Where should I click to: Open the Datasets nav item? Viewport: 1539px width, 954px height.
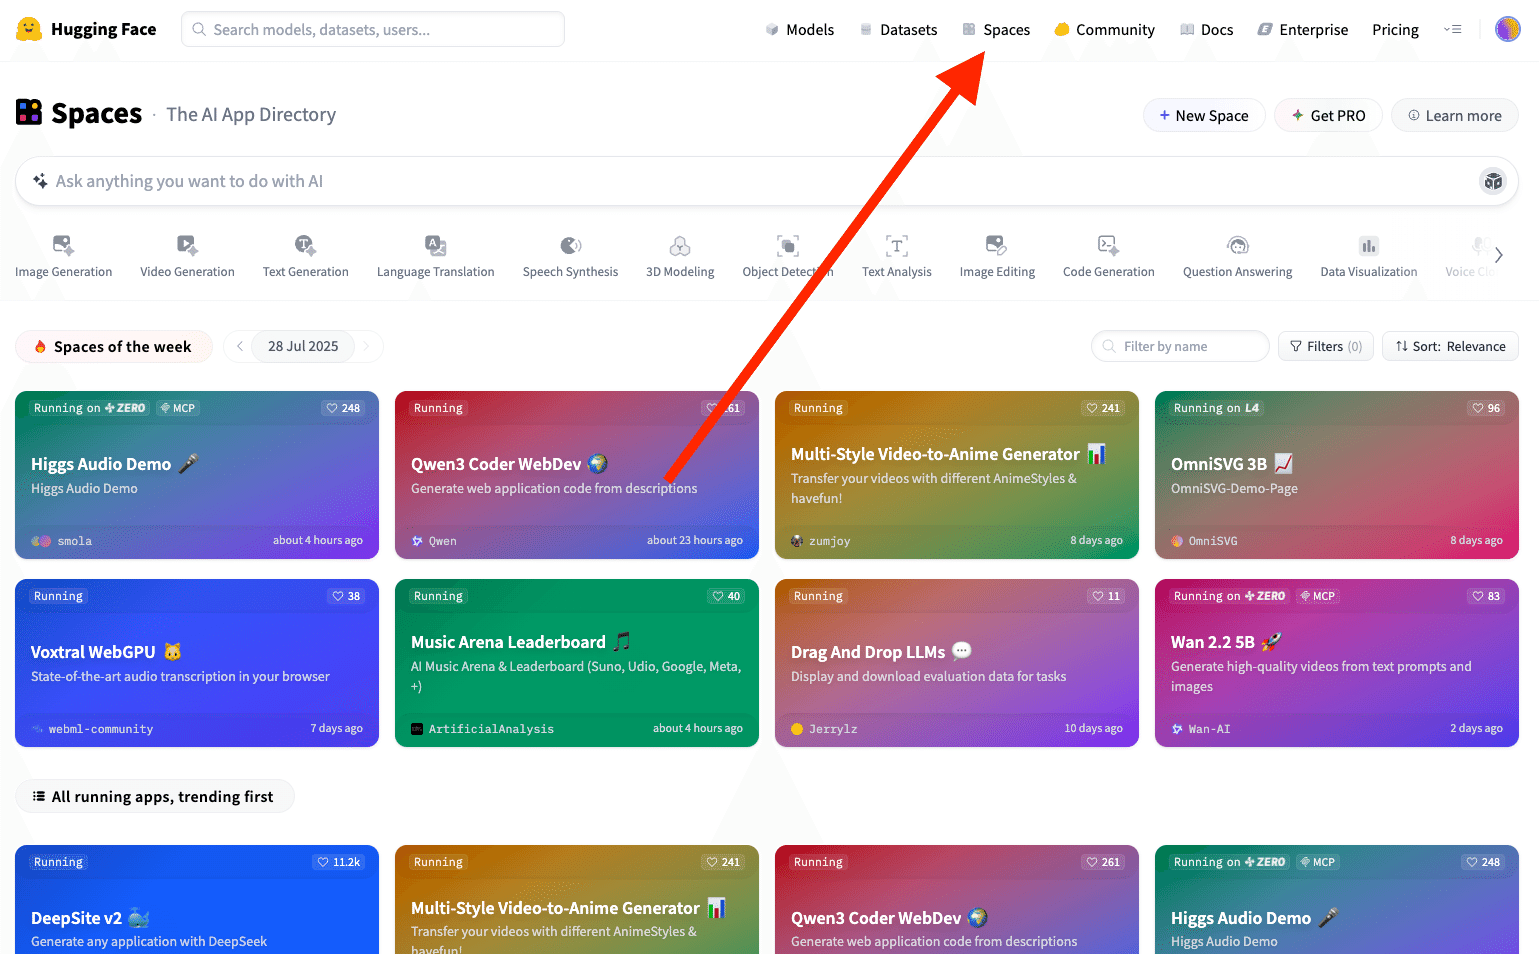coord(898,30)
